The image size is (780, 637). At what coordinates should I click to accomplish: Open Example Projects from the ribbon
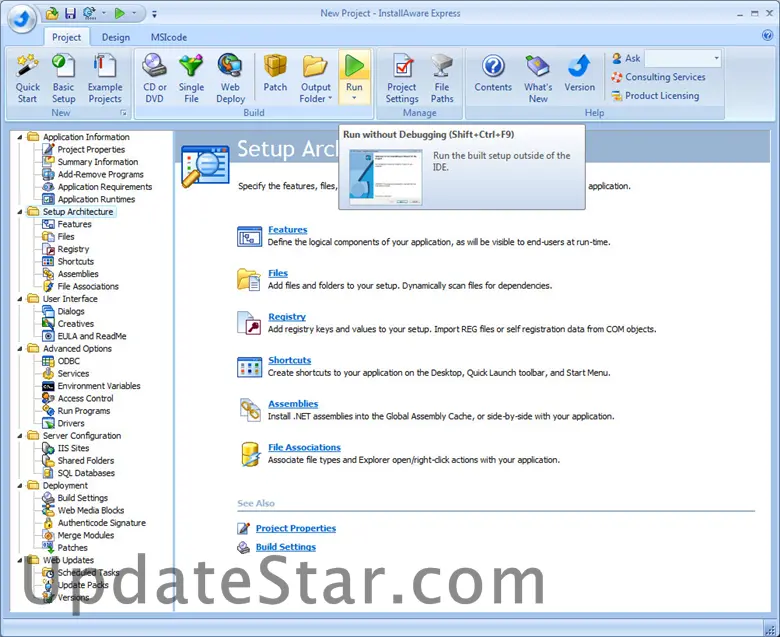[105, 79]
